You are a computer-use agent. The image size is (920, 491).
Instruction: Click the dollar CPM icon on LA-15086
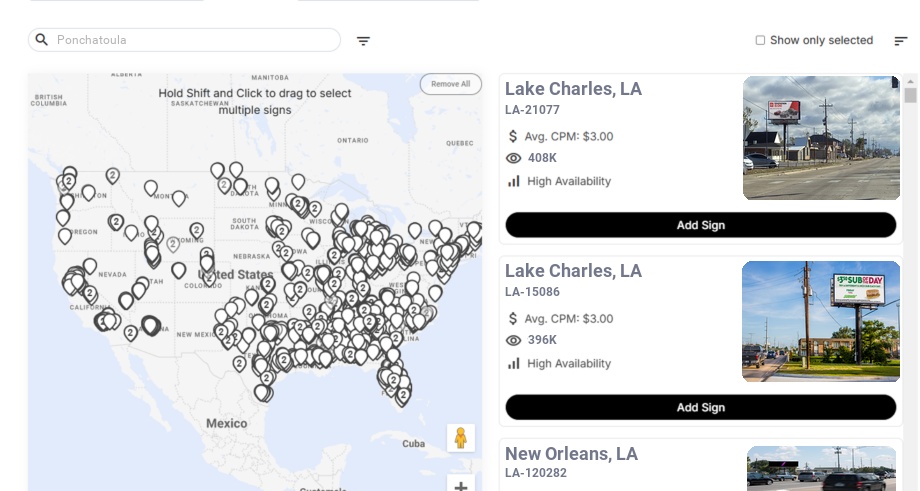click(514, 319)
